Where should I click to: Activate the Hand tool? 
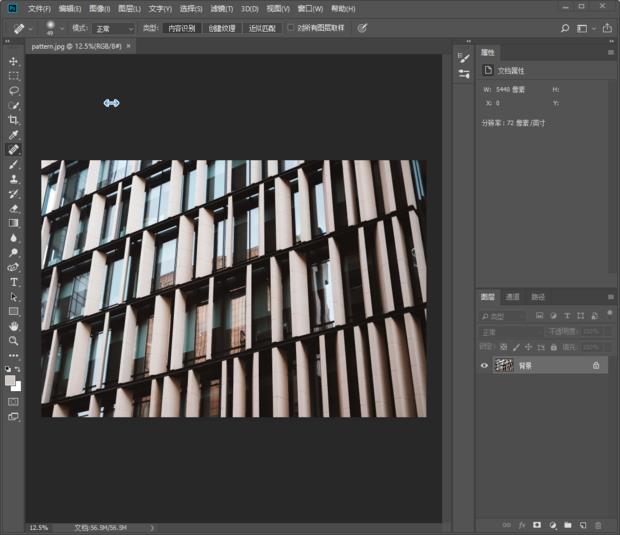click(x=14, y=326)
